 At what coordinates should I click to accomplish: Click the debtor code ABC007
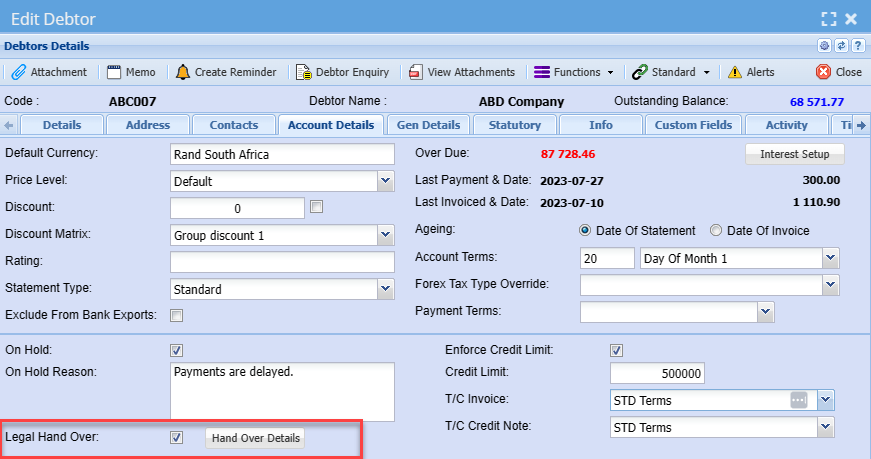tap(132, 102)
